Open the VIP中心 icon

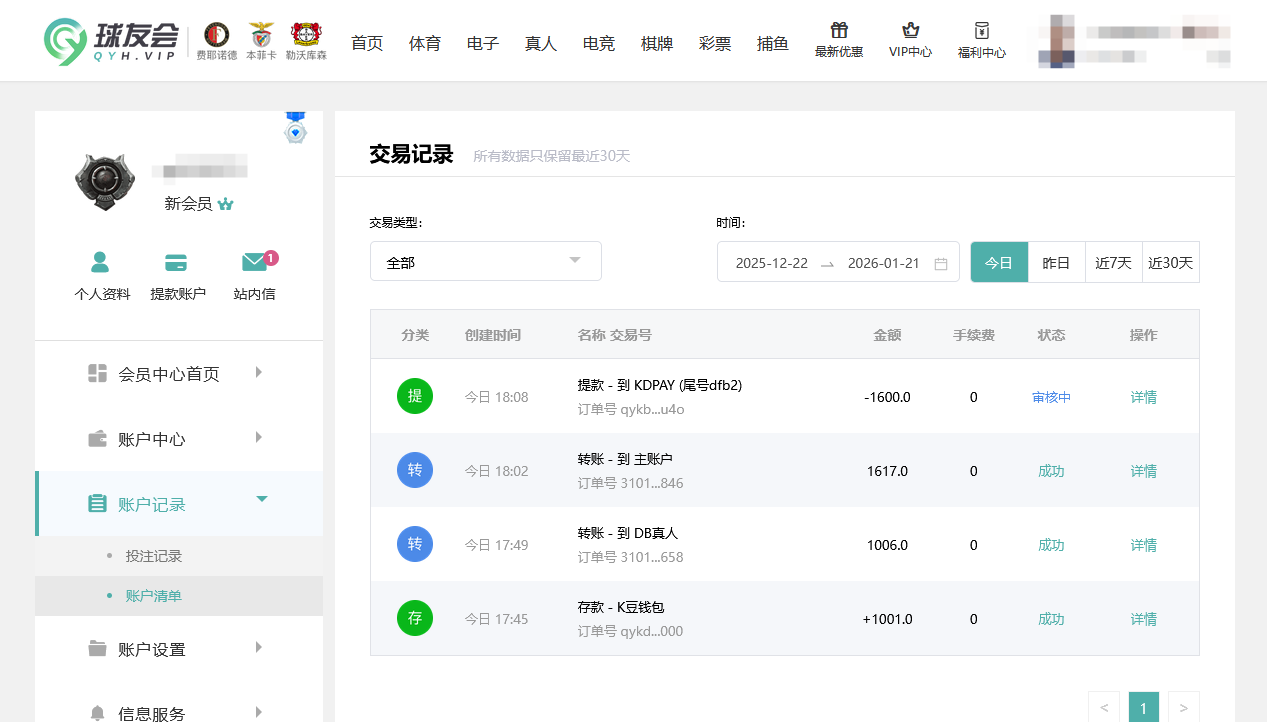pos(910,42)
